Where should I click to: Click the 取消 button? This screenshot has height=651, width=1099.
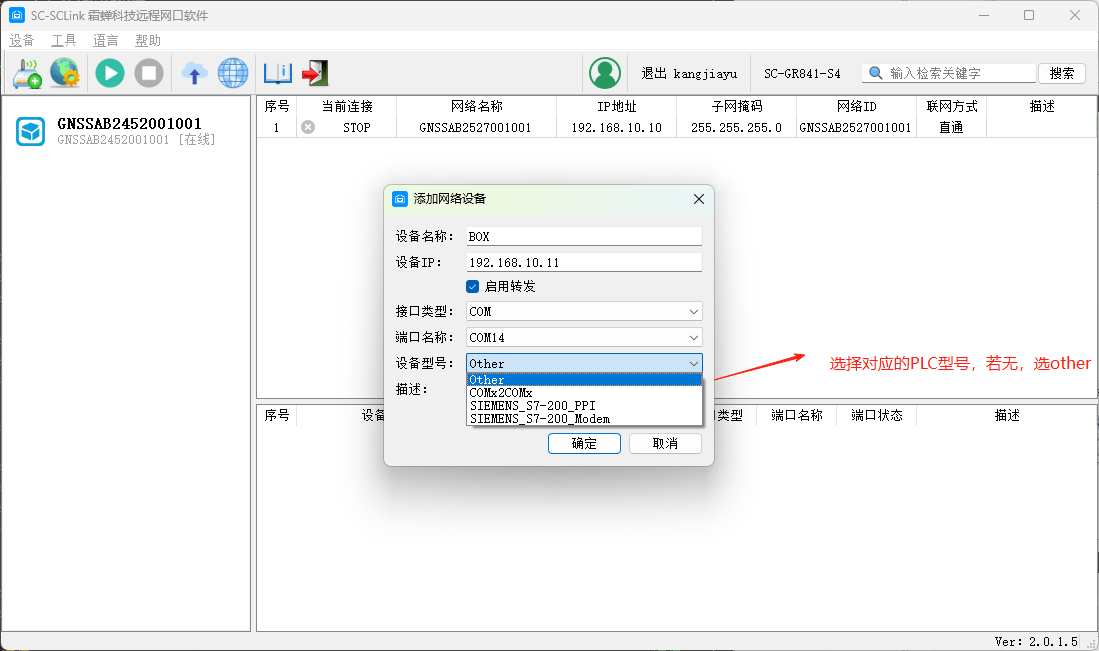pos(665,443)
